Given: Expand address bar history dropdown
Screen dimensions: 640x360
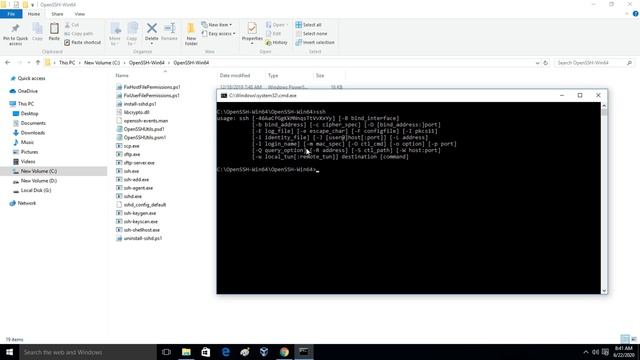Looking at the screenshot, I should [537, 63].
